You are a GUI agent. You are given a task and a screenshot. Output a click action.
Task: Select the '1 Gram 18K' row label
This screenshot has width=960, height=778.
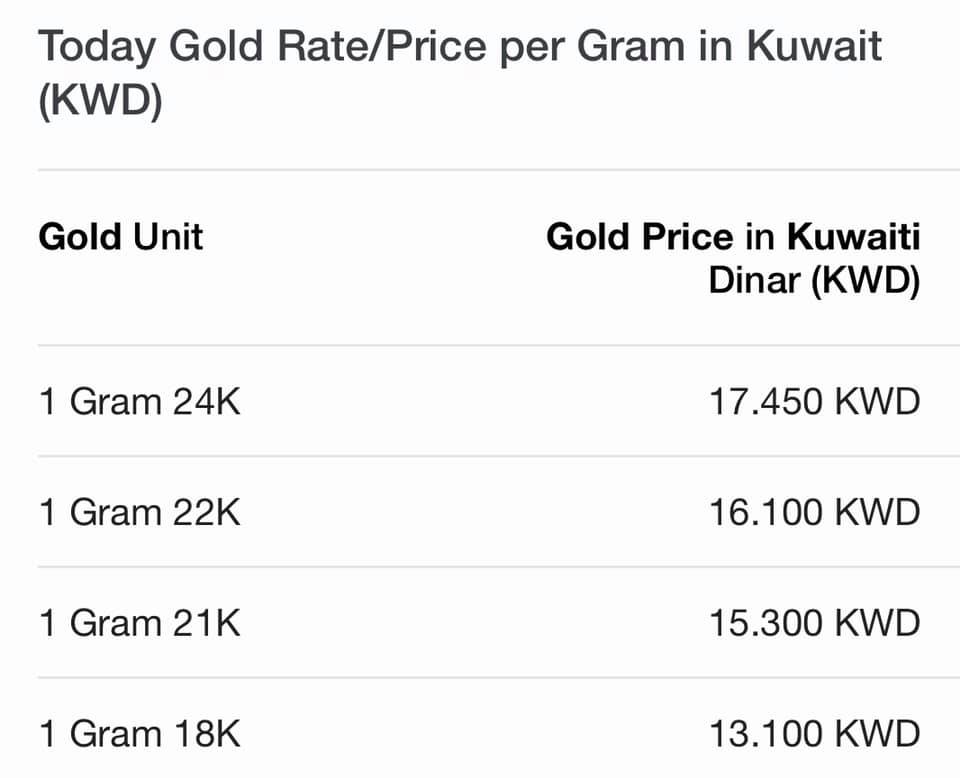(140, 734)
